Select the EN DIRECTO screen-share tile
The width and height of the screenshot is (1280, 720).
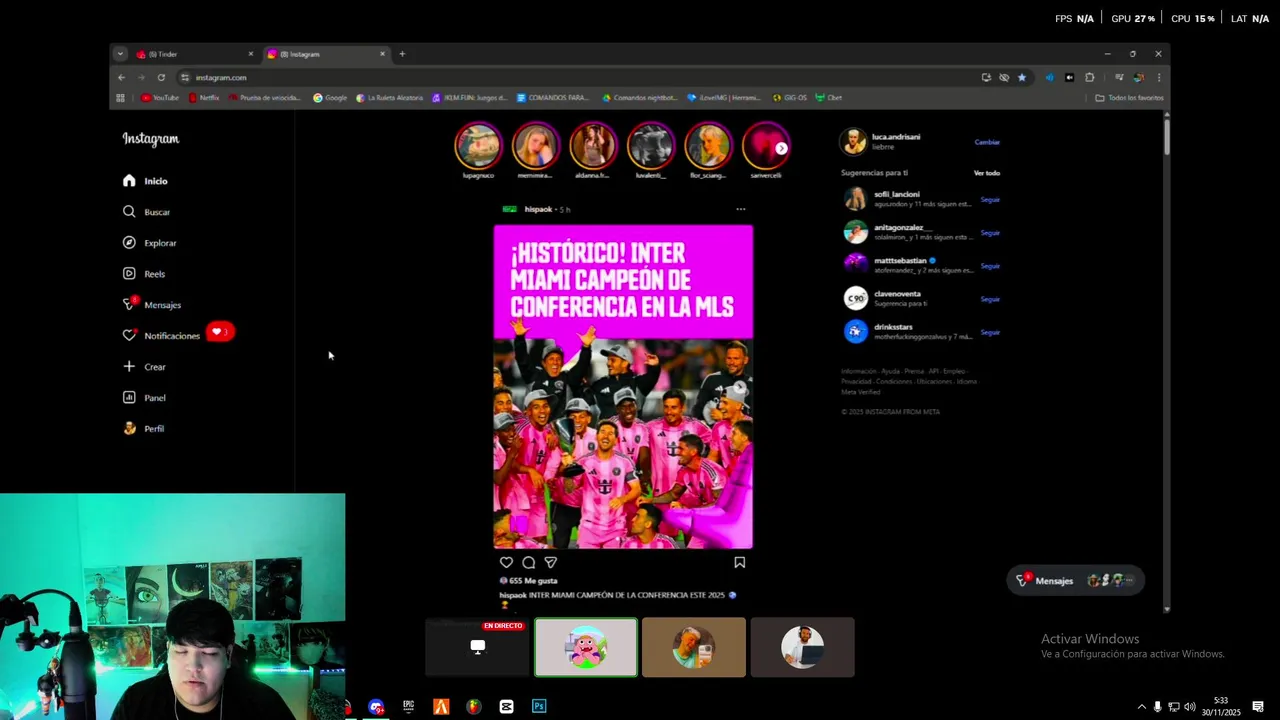click(x=477, y=647)
